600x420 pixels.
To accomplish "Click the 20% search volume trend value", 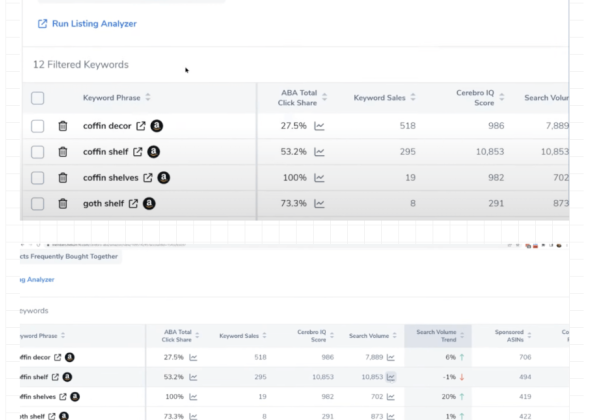I will point(448,397).
